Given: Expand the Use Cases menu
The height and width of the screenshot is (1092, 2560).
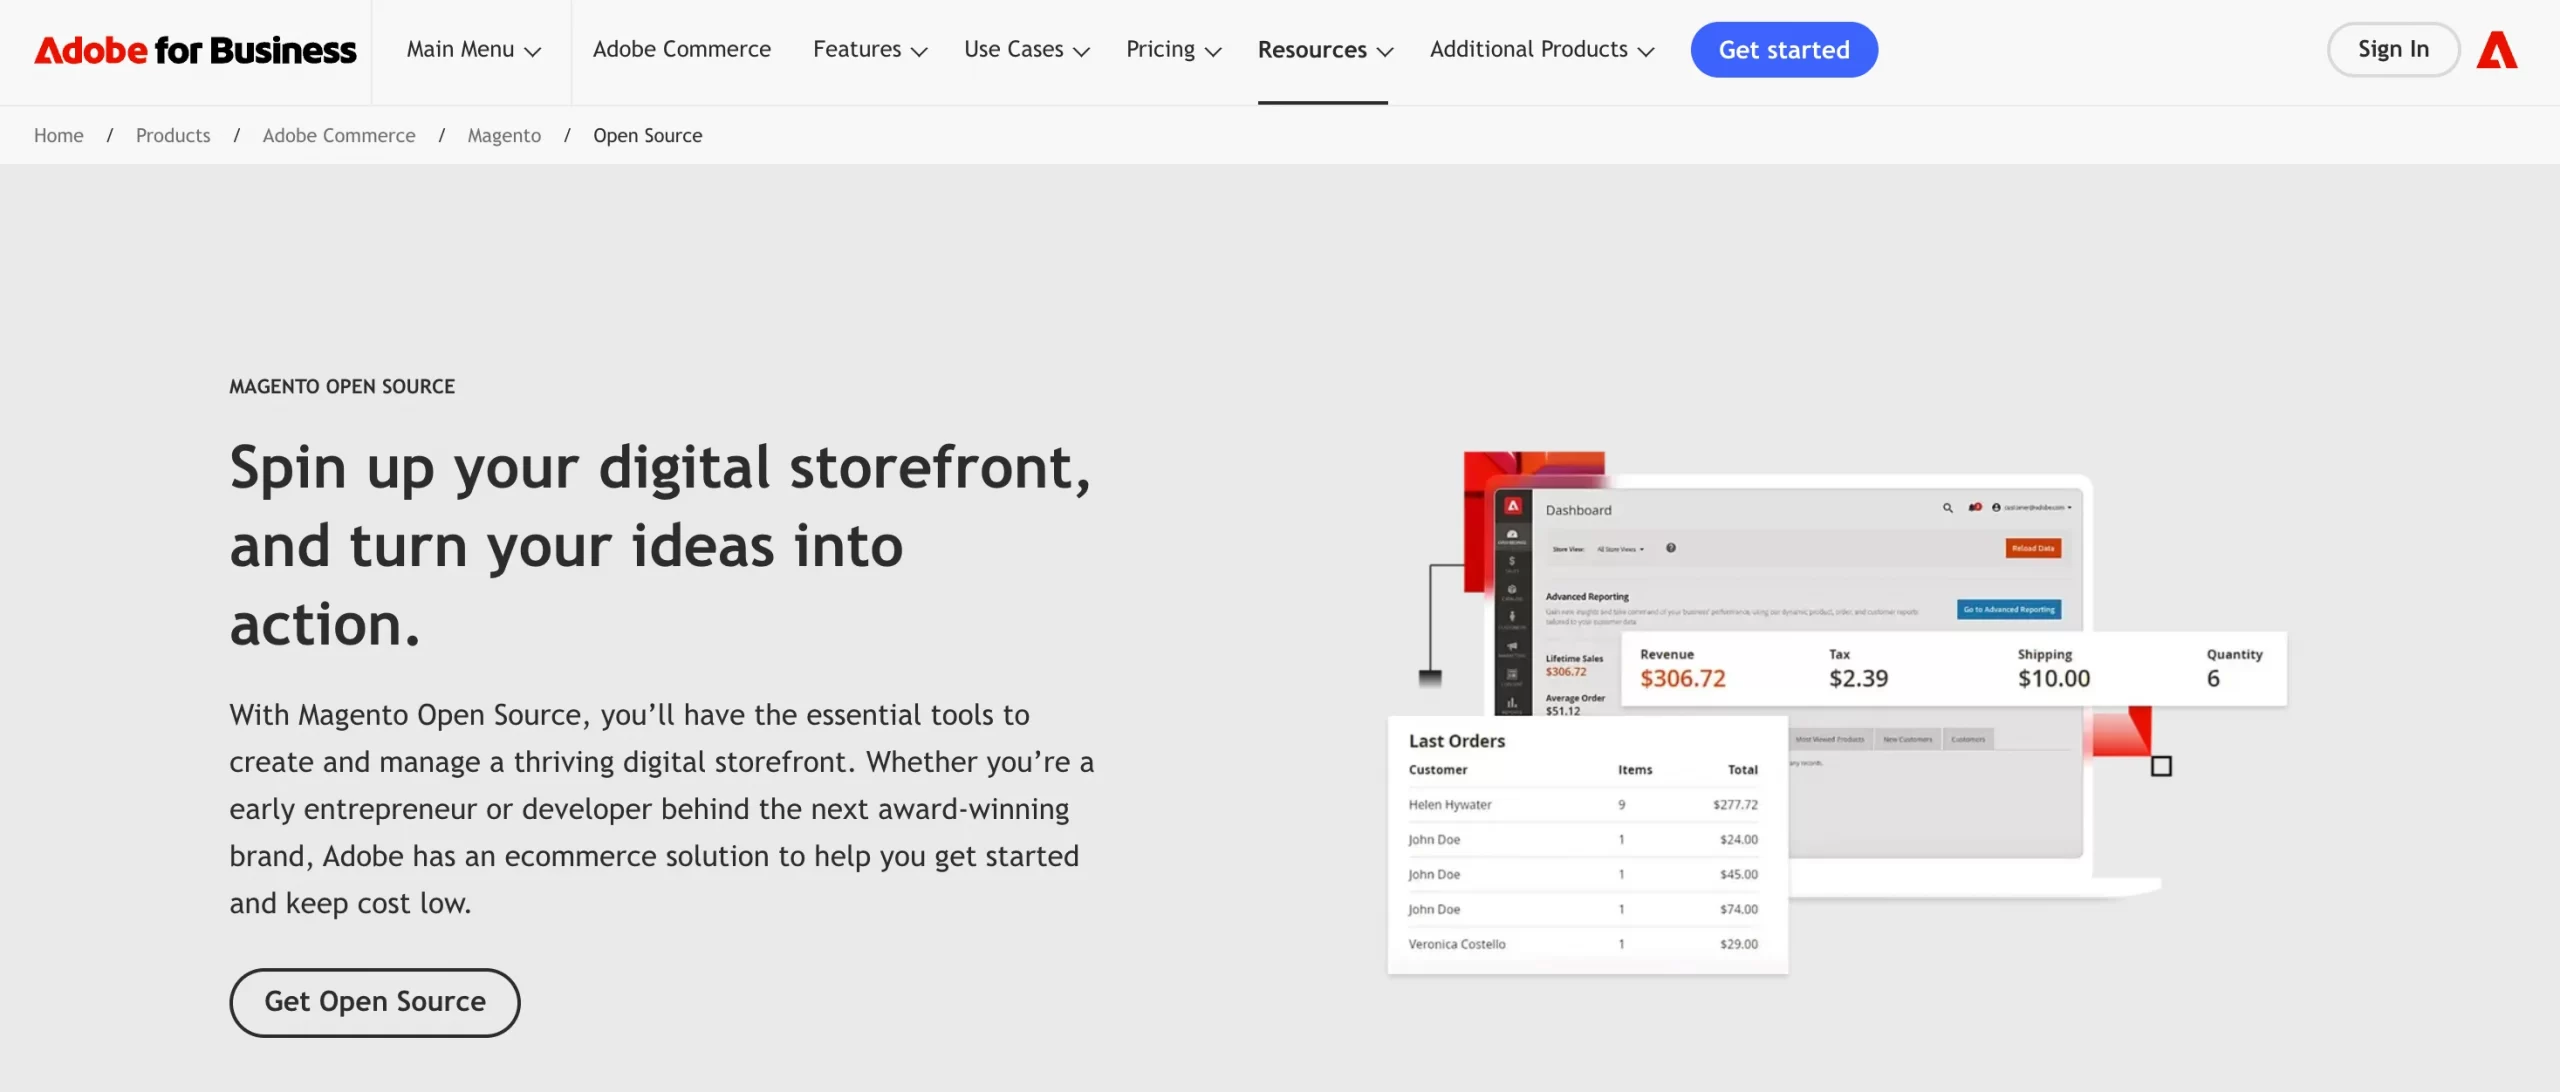Looking at the screenshot, I should click(x=1026, y=50).
